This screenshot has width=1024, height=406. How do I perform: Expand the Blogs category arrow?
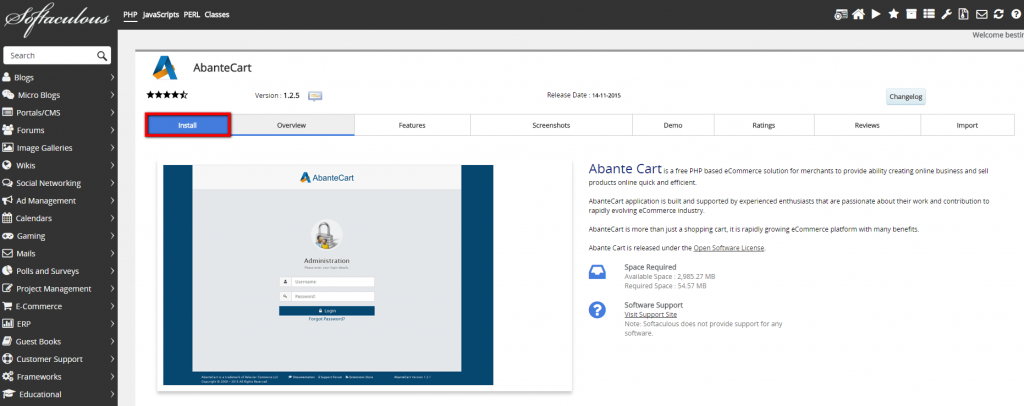click(x=112, y=77)
